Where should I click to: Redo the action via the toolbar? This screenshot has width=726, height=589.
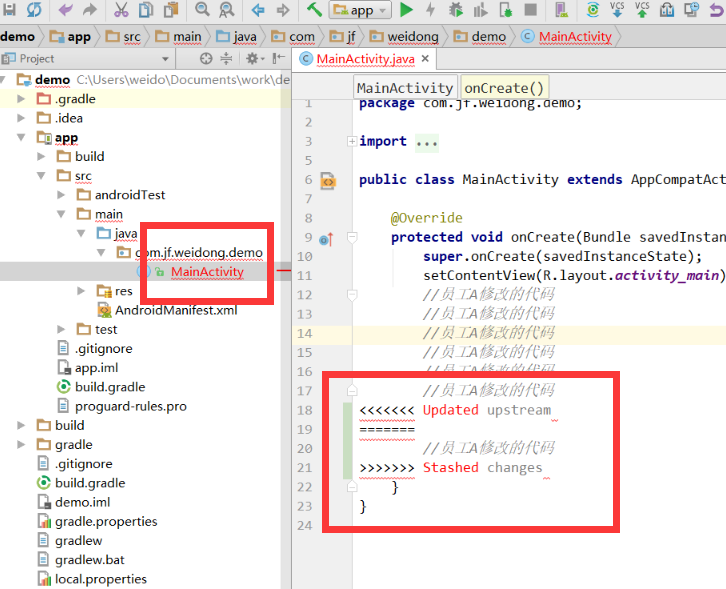click(90, 9)
